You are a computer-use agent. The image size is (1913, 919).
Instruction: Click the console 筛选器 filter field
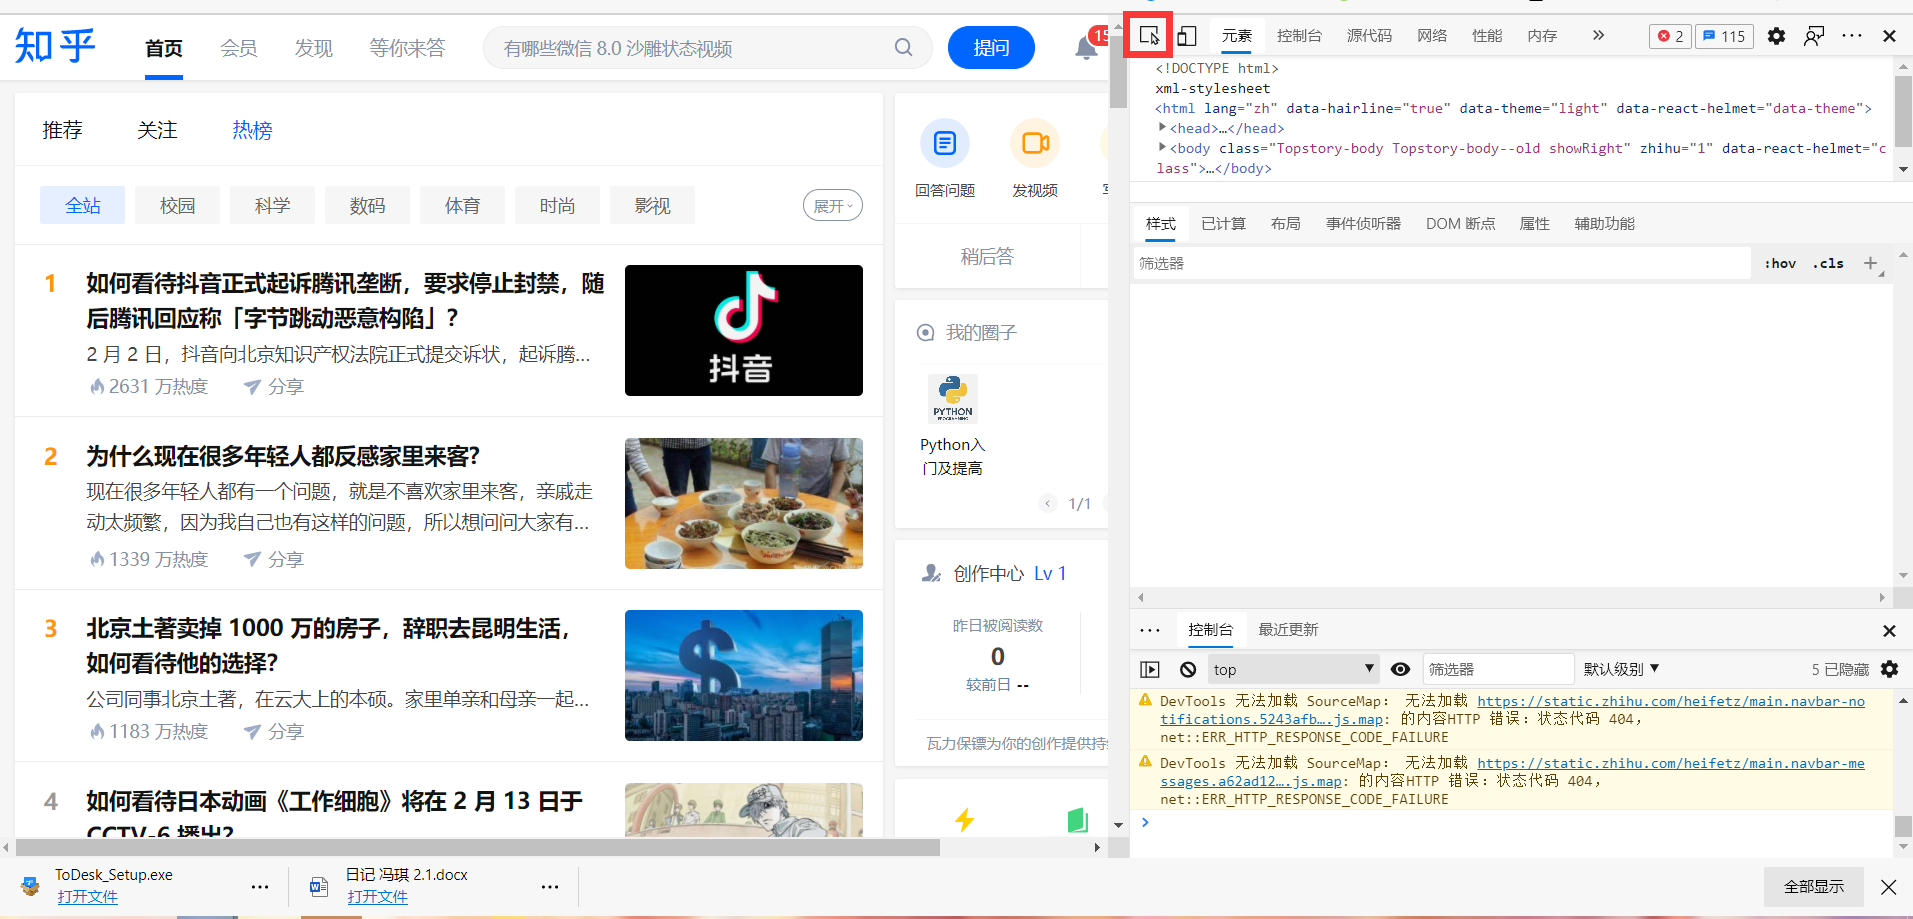click(x=1498, y=669)
